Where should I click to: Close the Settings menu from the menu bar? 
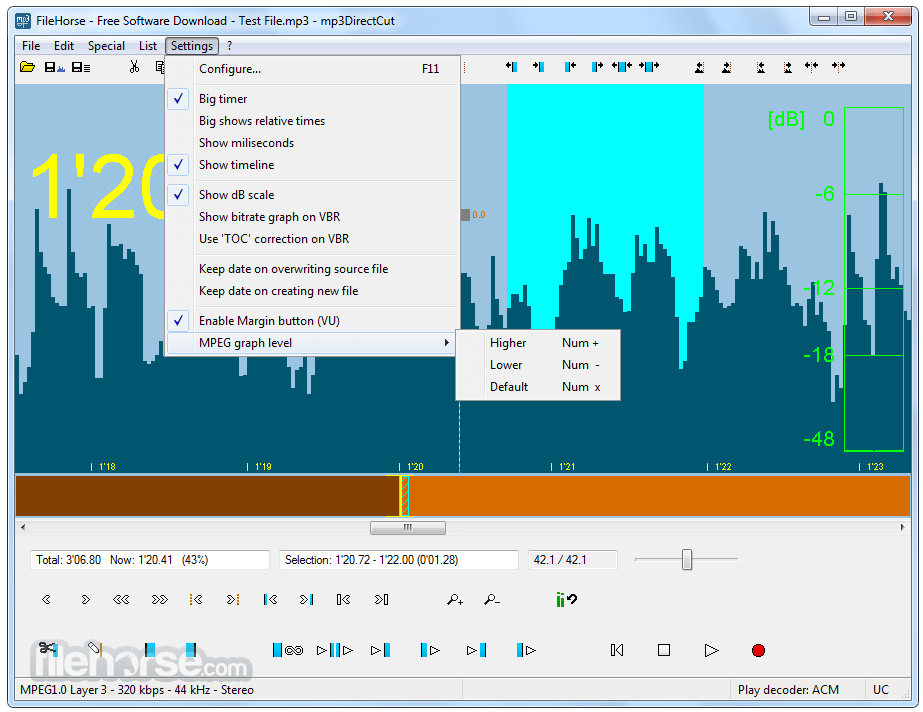192,46
